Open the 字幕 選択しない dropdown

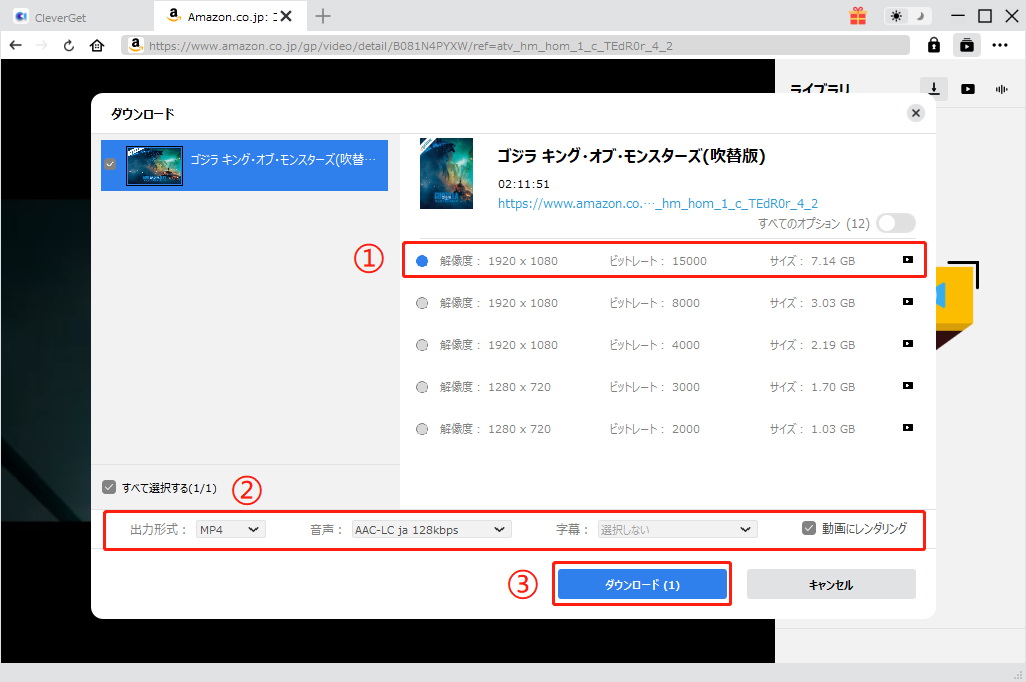tap(677, 529)
